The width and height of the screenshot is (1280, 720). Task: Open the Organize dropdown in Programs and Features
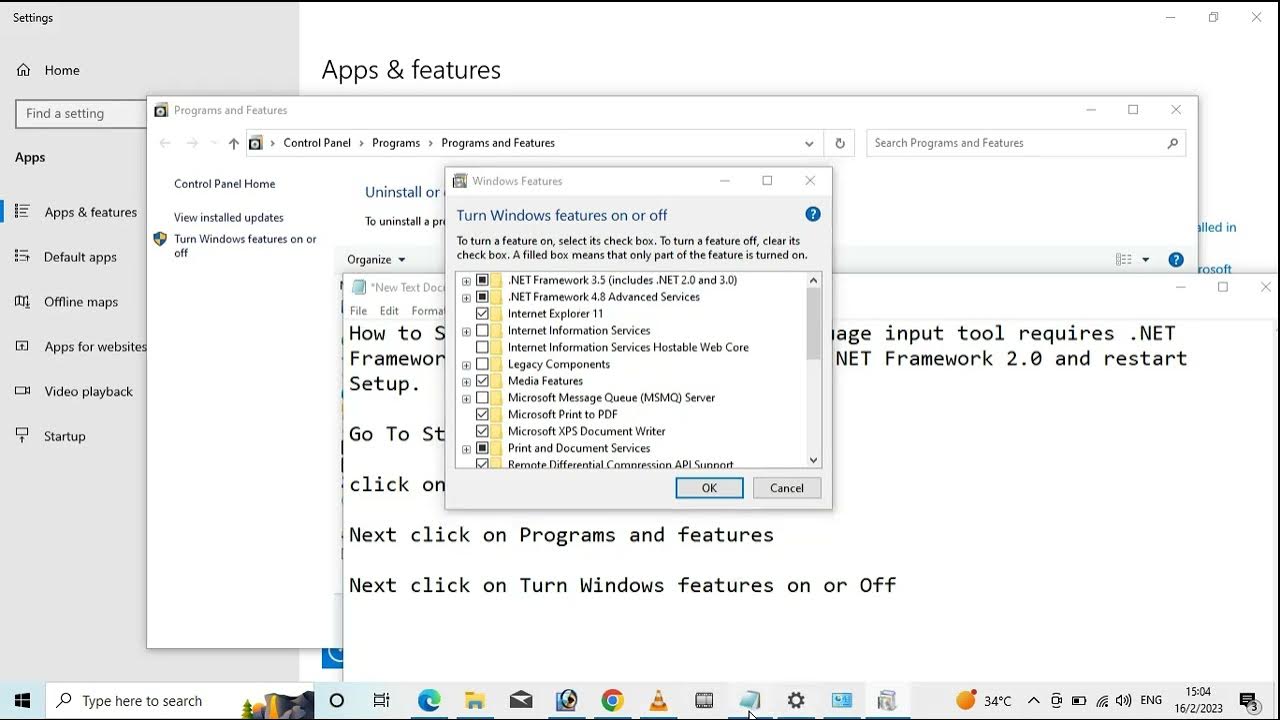click(376, 260)
